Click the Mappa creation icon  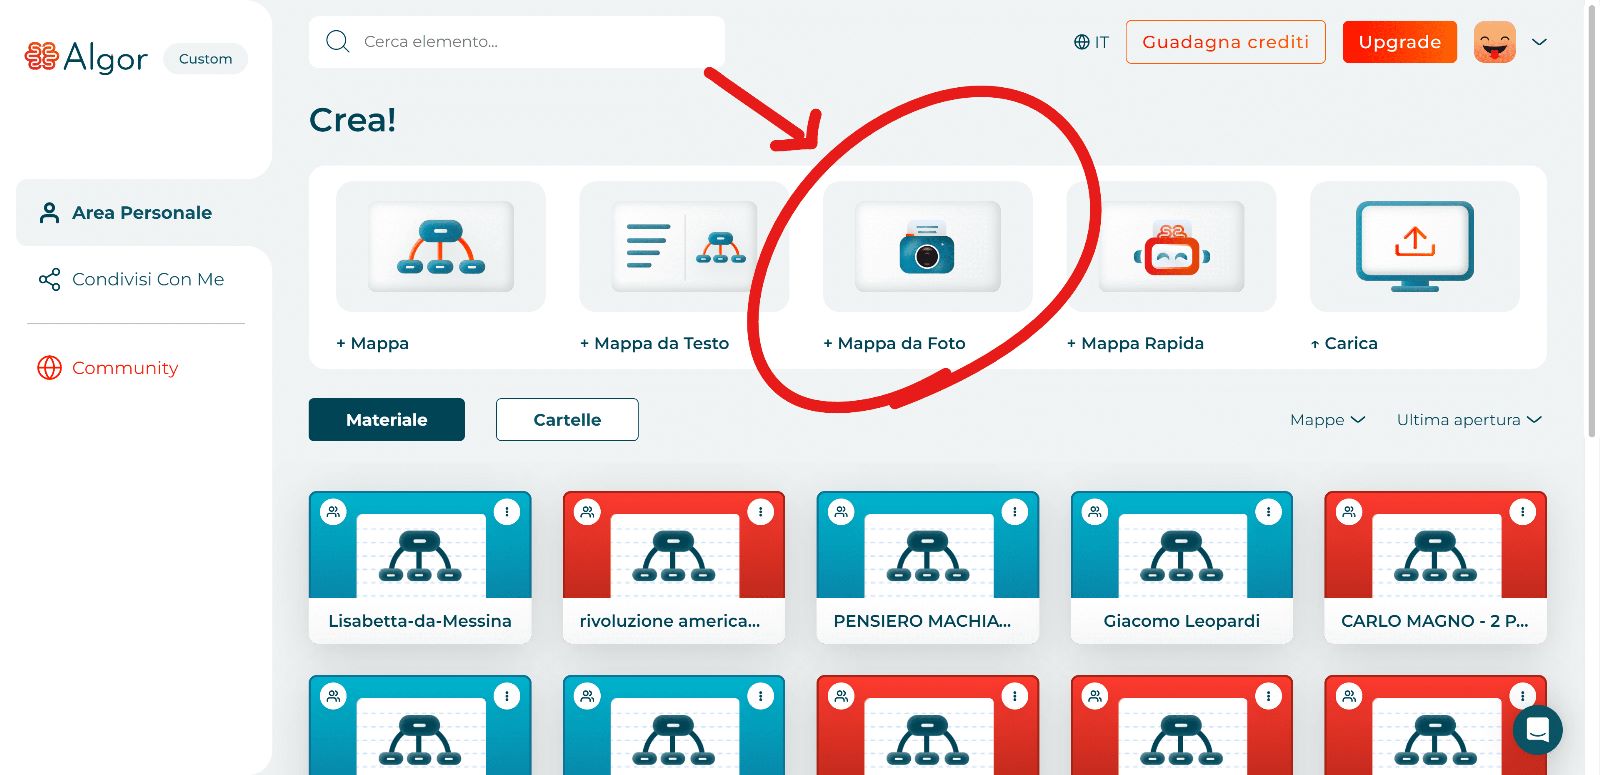[441, 246]
